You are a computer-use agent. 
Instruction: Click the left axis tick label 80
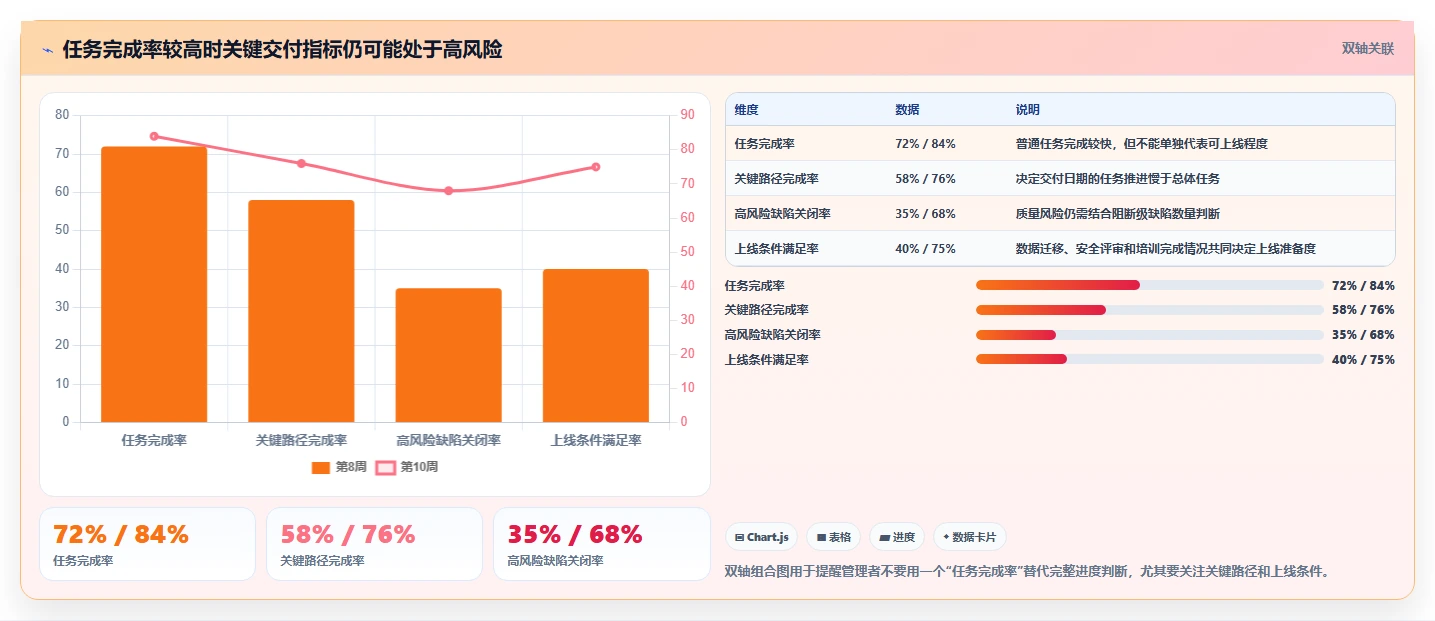click(62, 115)
